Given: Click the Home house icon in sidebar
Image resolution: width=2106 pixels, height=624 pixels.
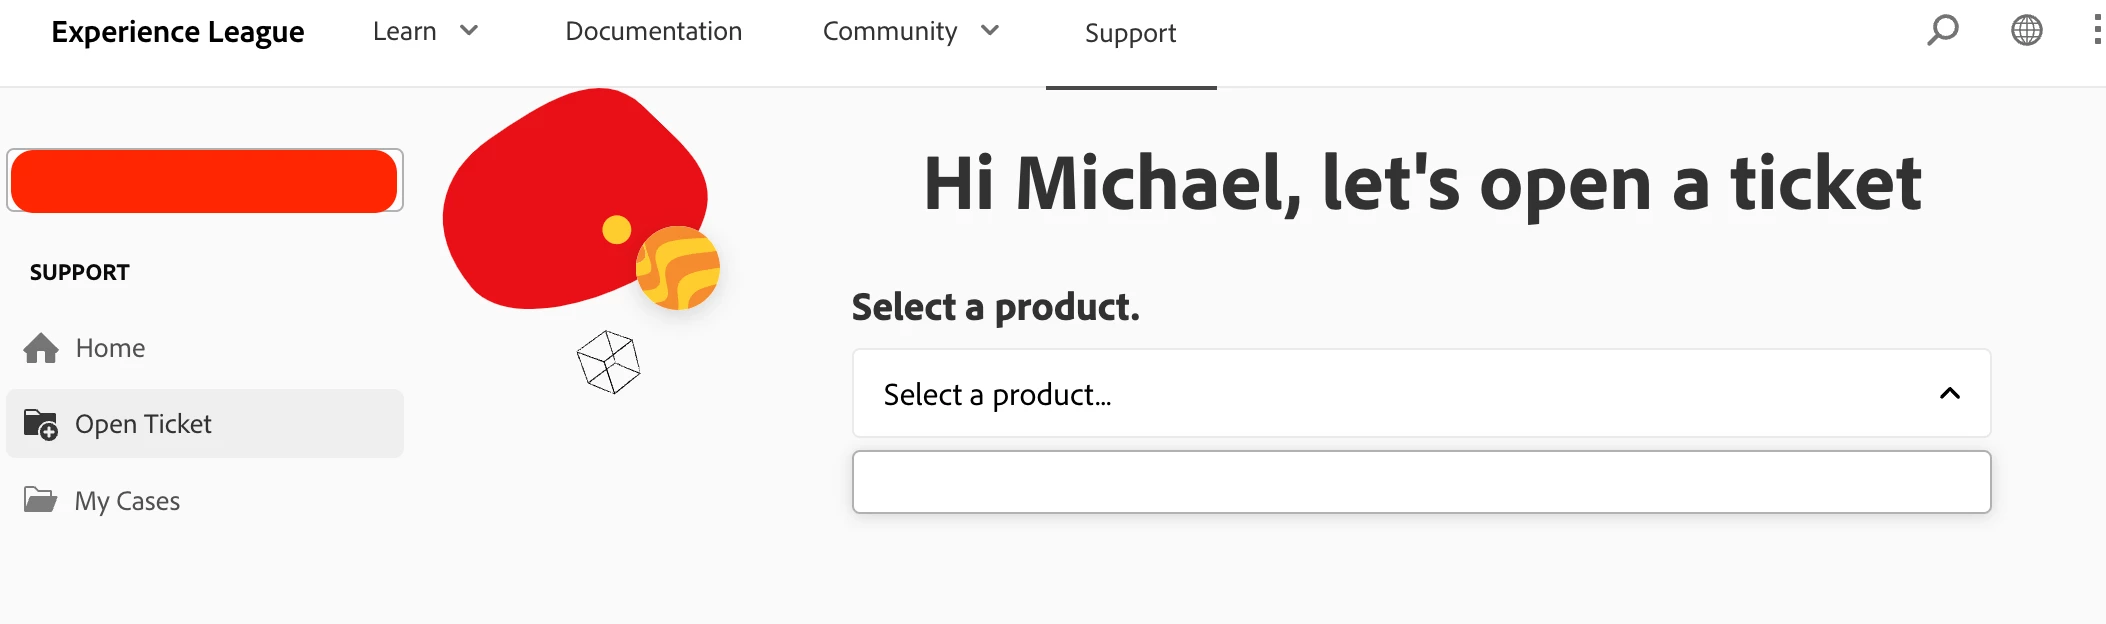Looking at the screenshot, I should 41,348.
